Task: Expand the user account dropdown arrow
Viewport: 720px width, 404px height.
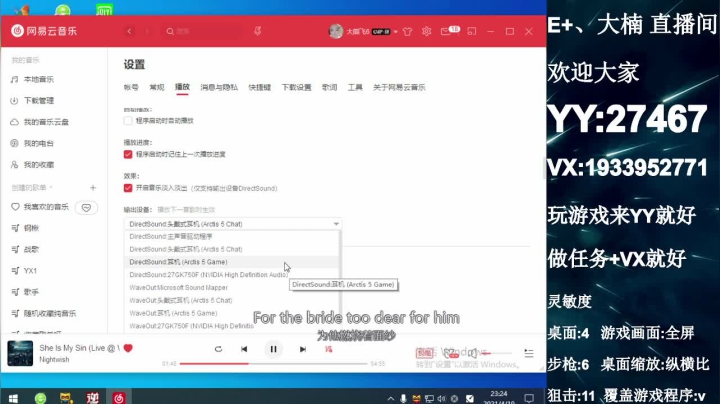Action: click(395, 32)
